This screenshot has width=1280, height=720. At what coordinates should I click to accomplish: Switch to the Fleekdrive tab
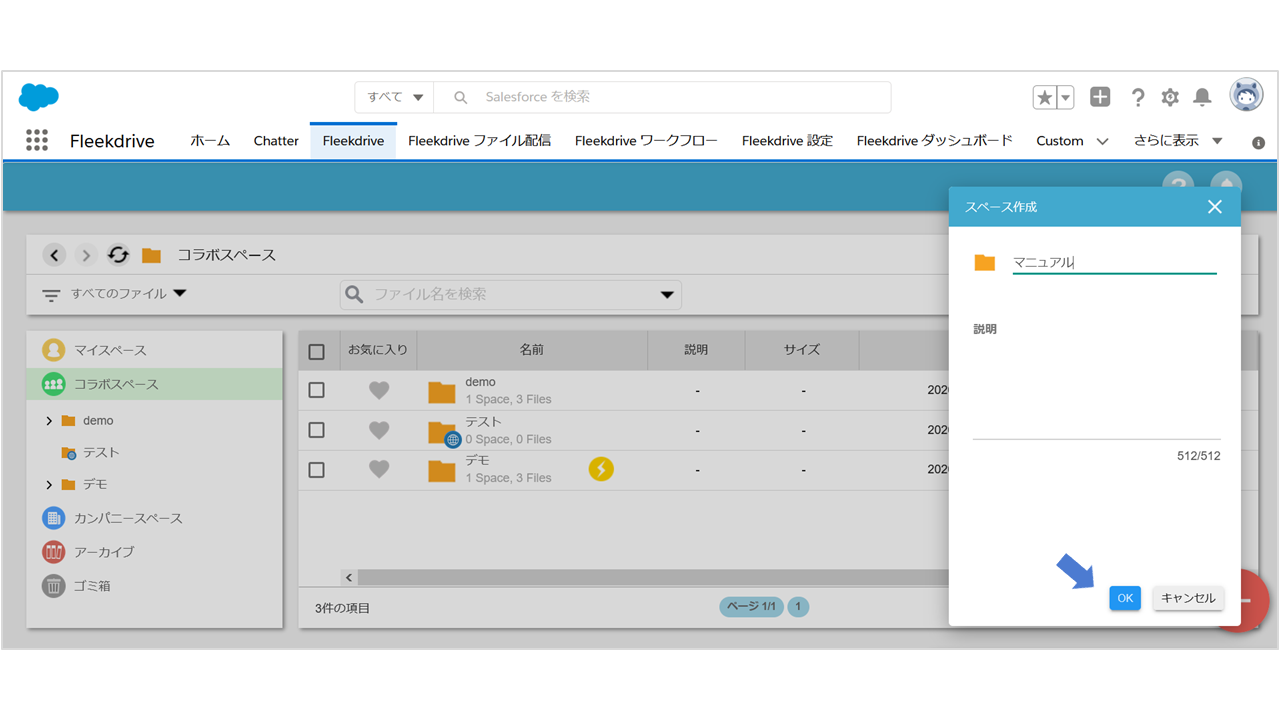point(353,141)
